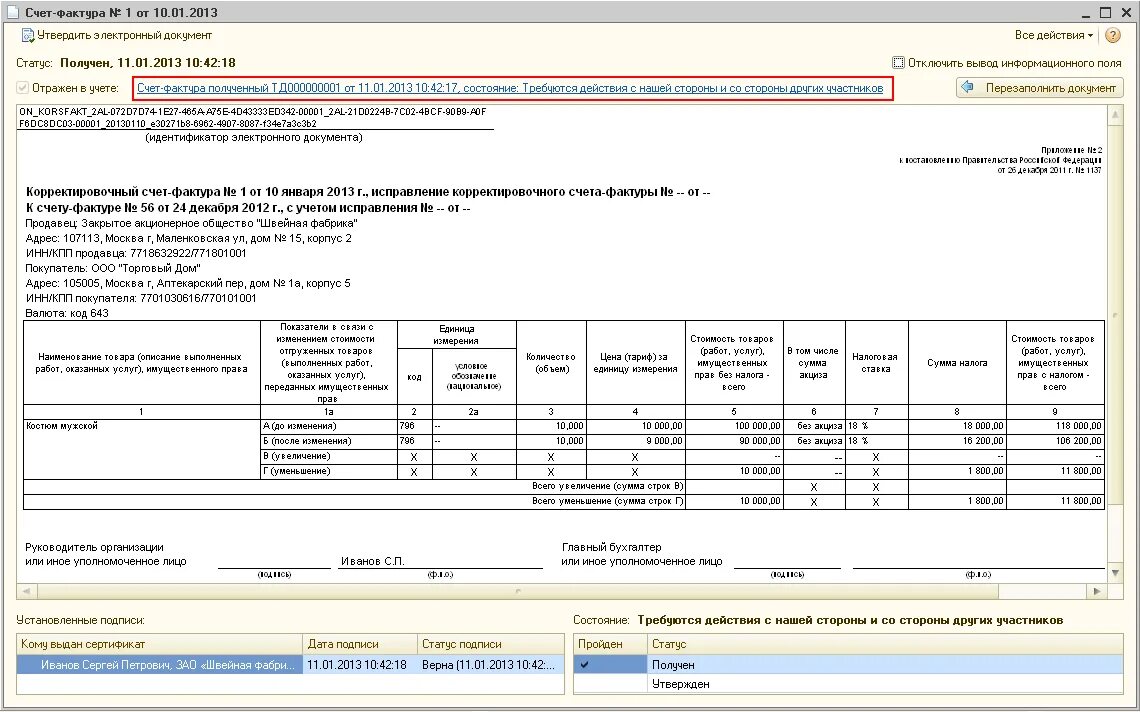The width and height of the screenshot is (1140, 712).
Task: Click the Пройден column header
Action: [610, 644]
